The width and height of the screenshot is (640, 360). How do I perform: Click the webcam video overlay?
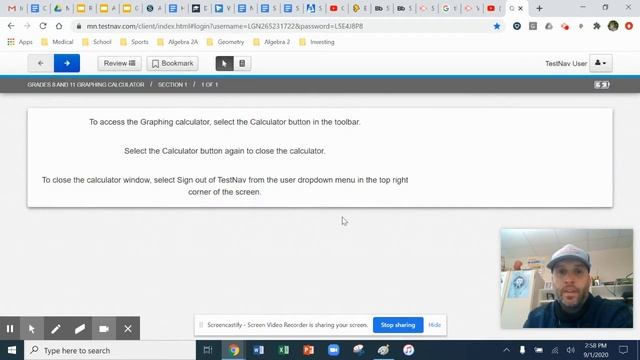point(567,278)
